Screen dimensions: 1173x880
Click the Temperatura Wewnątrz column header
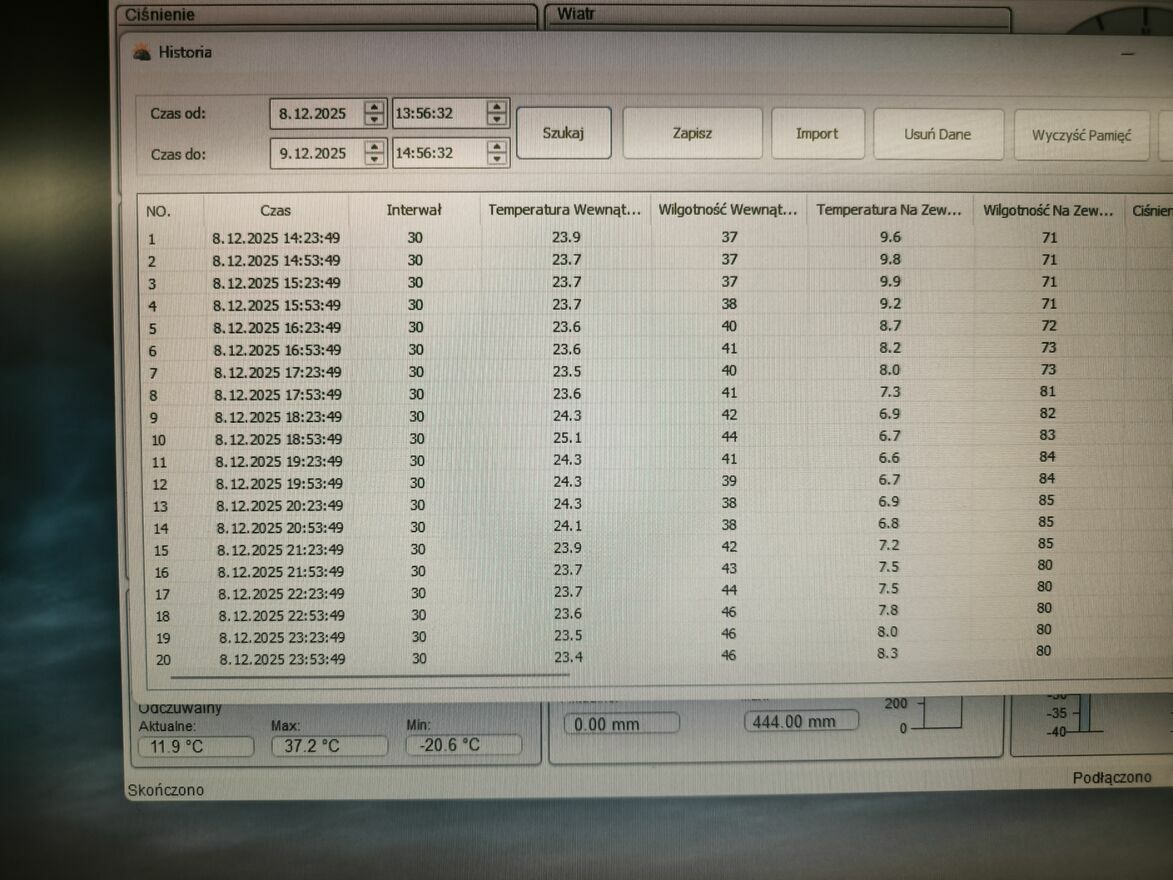tap(564, 210)
